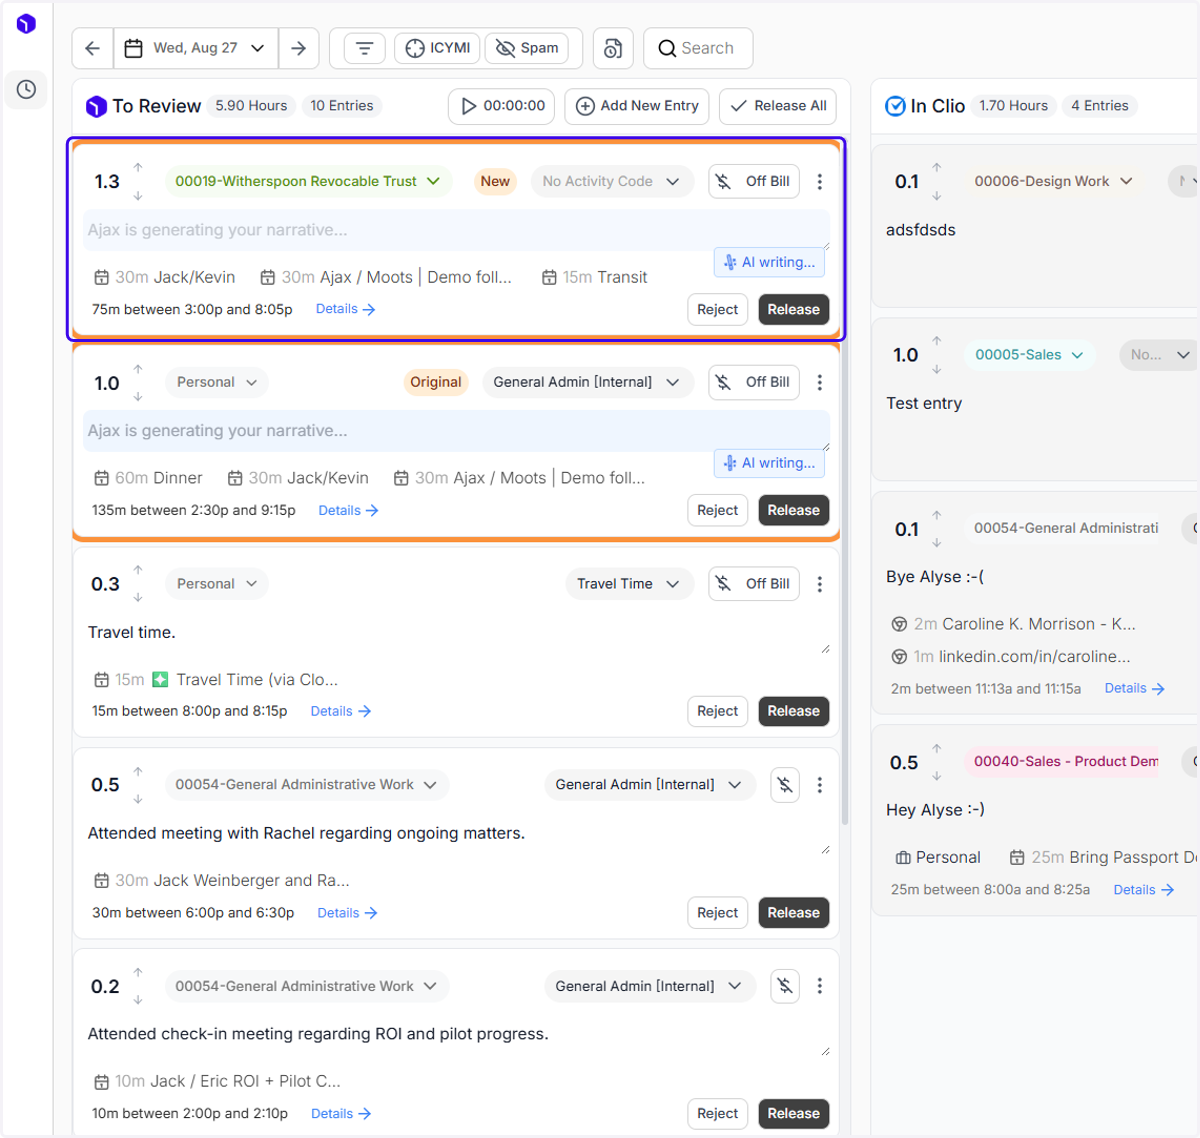
Task: Open the No Activity Code dropdown
Action: click(611, 181)
